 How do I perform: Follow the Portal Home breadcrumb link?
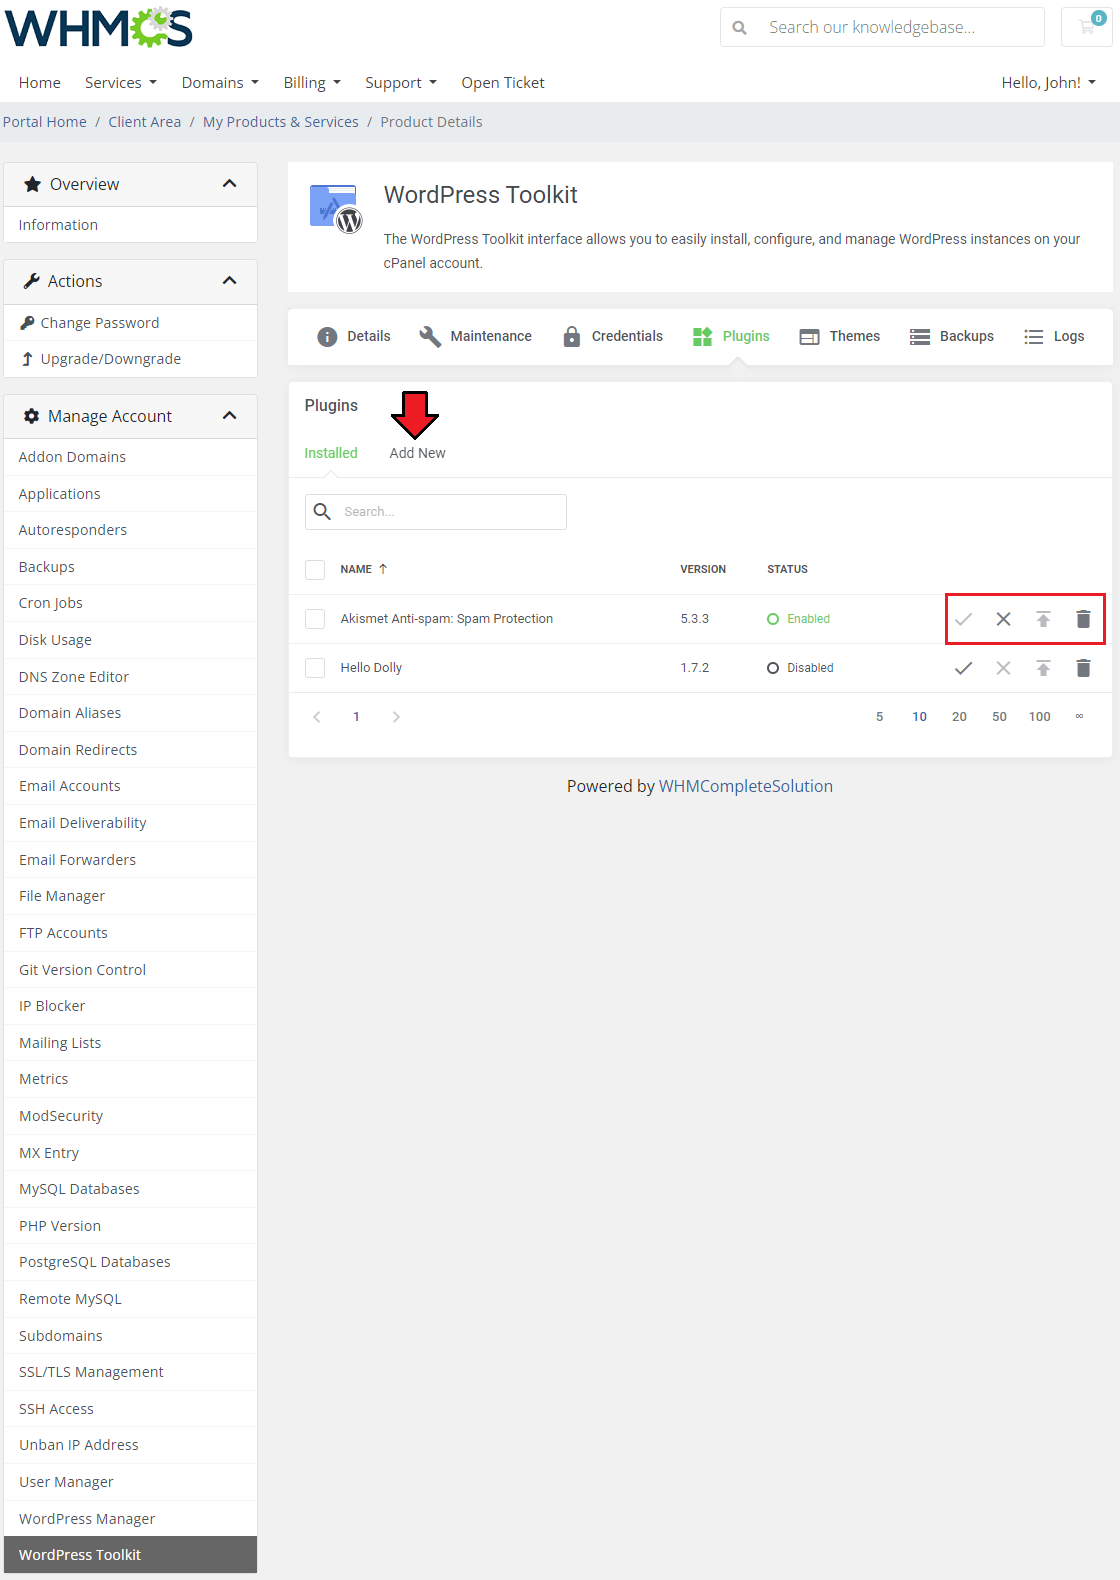[45, 122]
